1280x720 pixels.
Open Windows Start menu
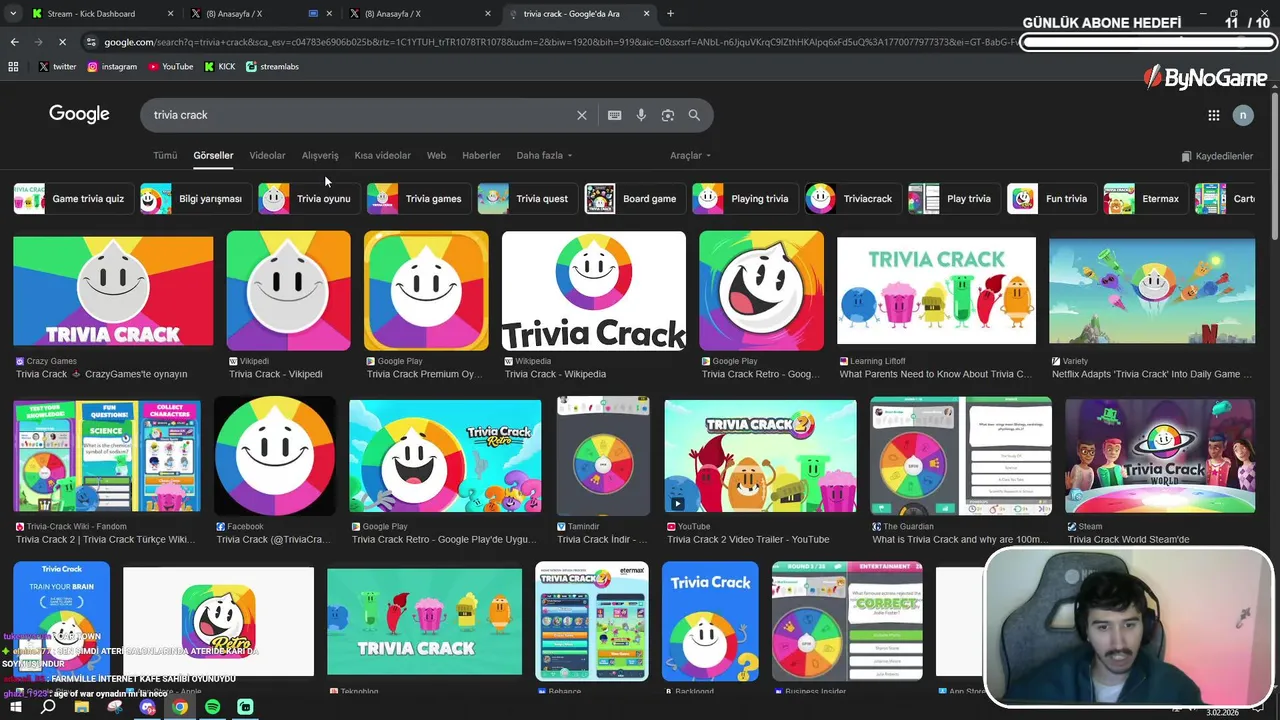16,707
